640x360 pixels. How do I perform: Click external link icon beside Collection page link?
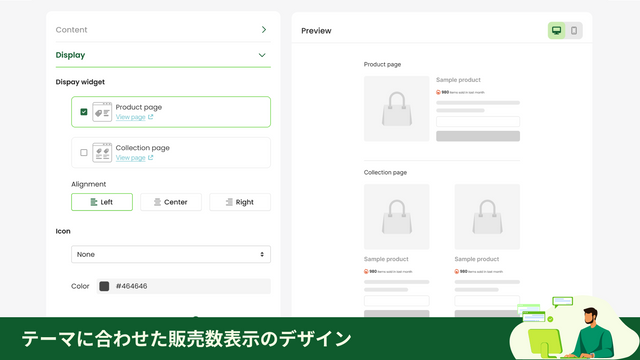(151, 158)
